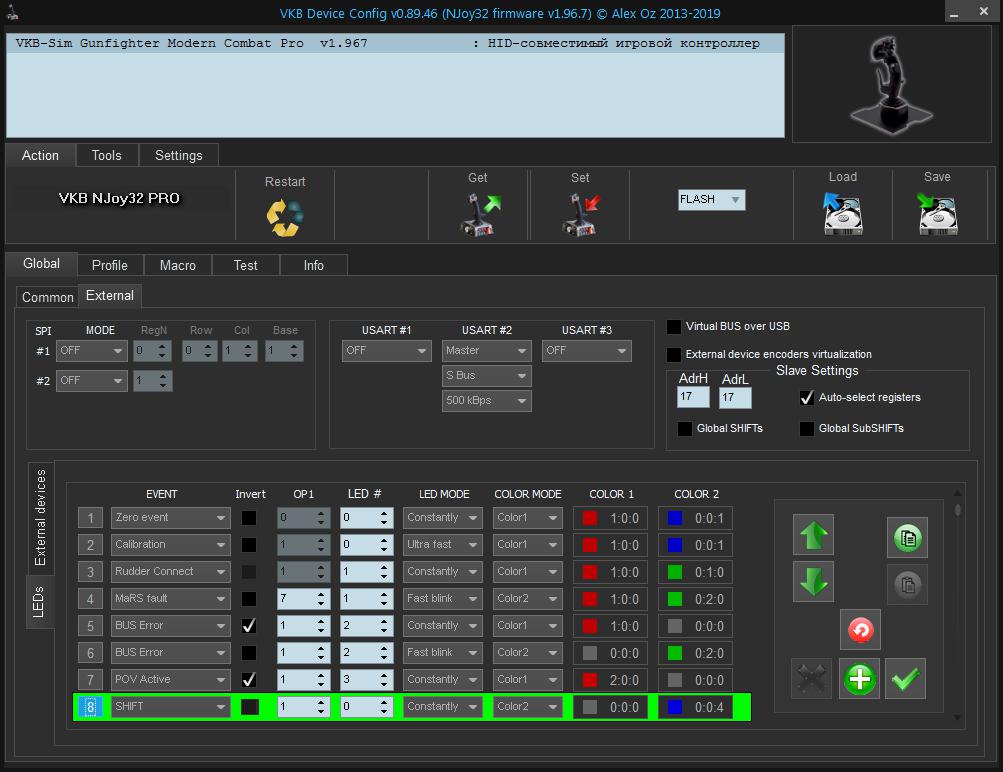Select External devices vertical tab
Image resolution: width=1003 pixels, height=772 pixels.
[40, 517]
